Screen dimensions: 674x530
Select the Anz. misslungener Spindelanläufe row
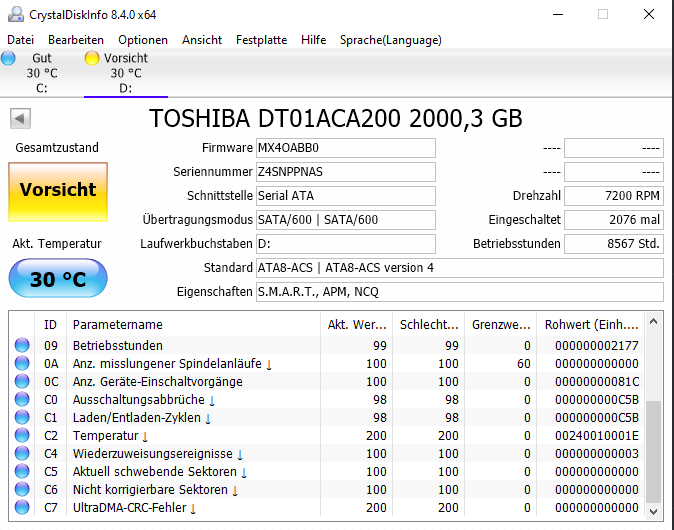point(327,364)
